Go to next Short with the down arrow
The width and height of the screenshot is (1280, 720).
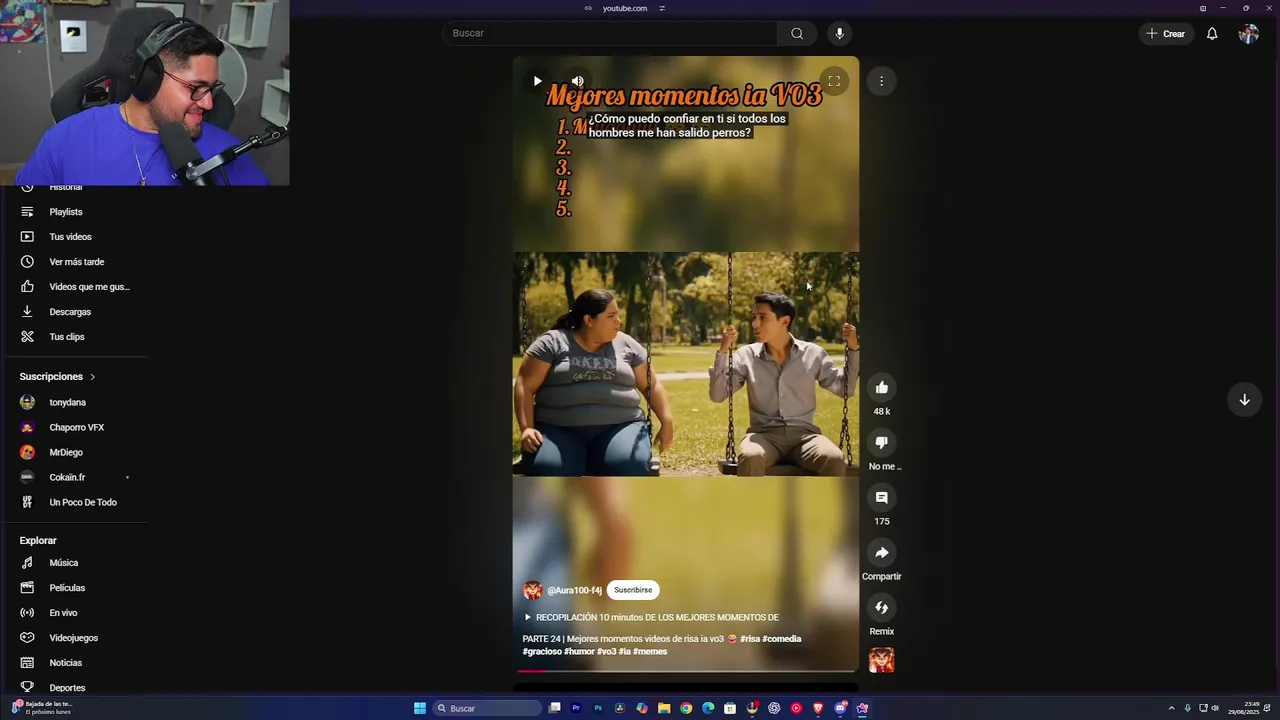click(1244, 400)
